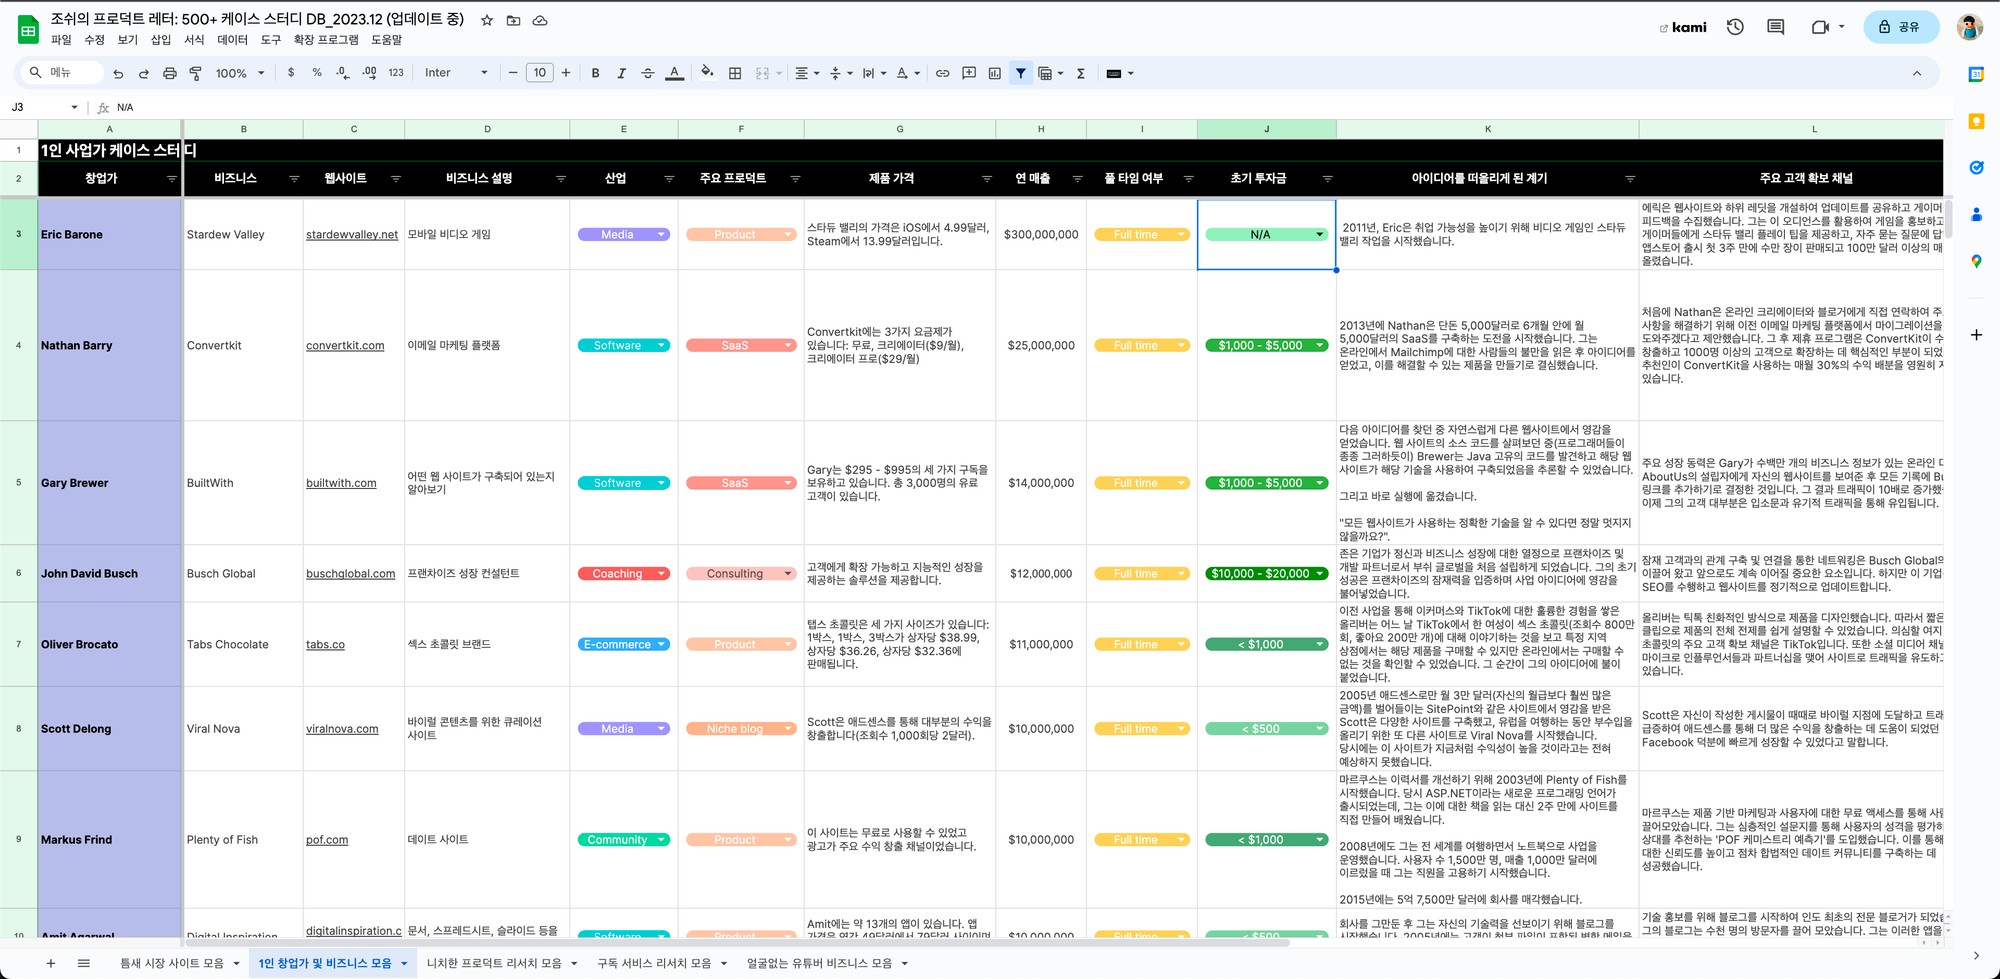
Task: Open the stardewvalley.net link
Action: [352, 235]
